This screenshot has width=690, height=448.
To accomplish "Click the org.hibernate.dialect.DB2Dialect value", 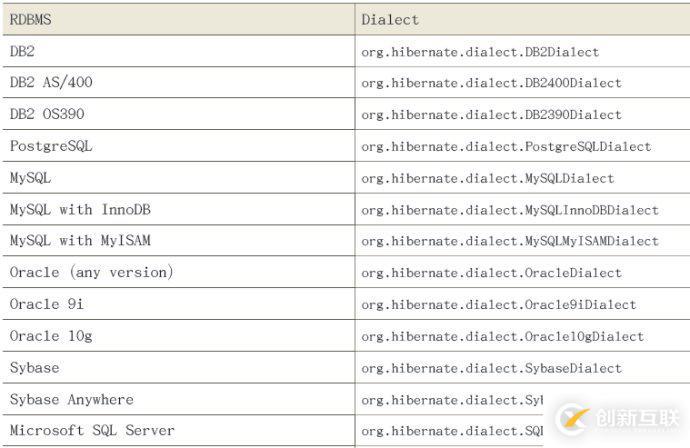I will point(494,51).
